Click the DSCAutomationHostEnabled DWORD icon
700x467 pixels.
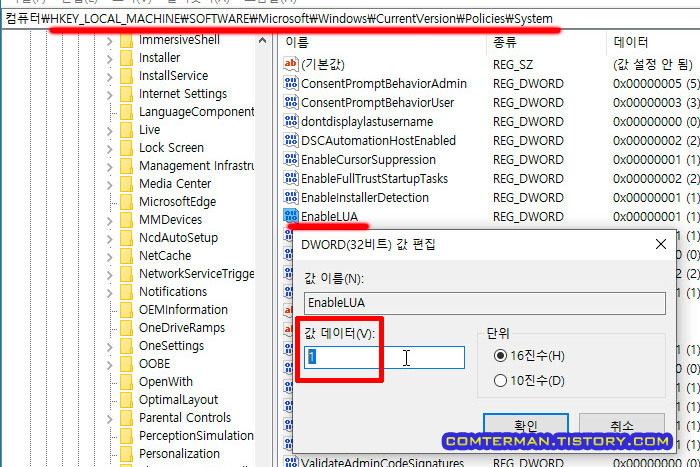coord(291,140)
